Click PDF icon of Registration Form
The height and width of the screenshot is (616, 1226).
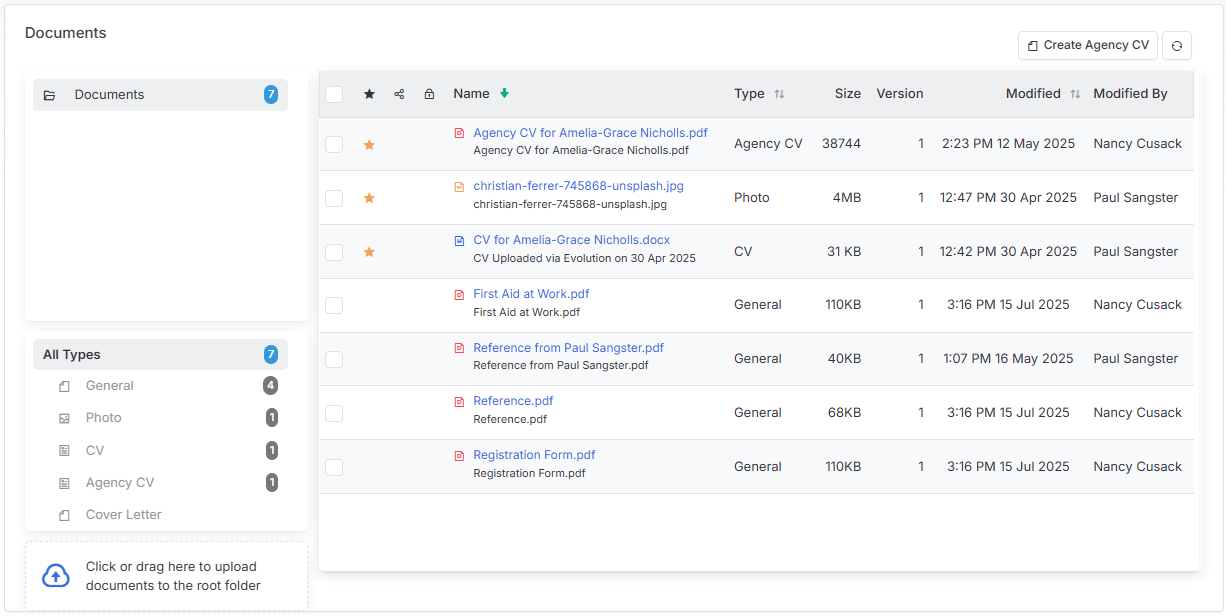459,456
